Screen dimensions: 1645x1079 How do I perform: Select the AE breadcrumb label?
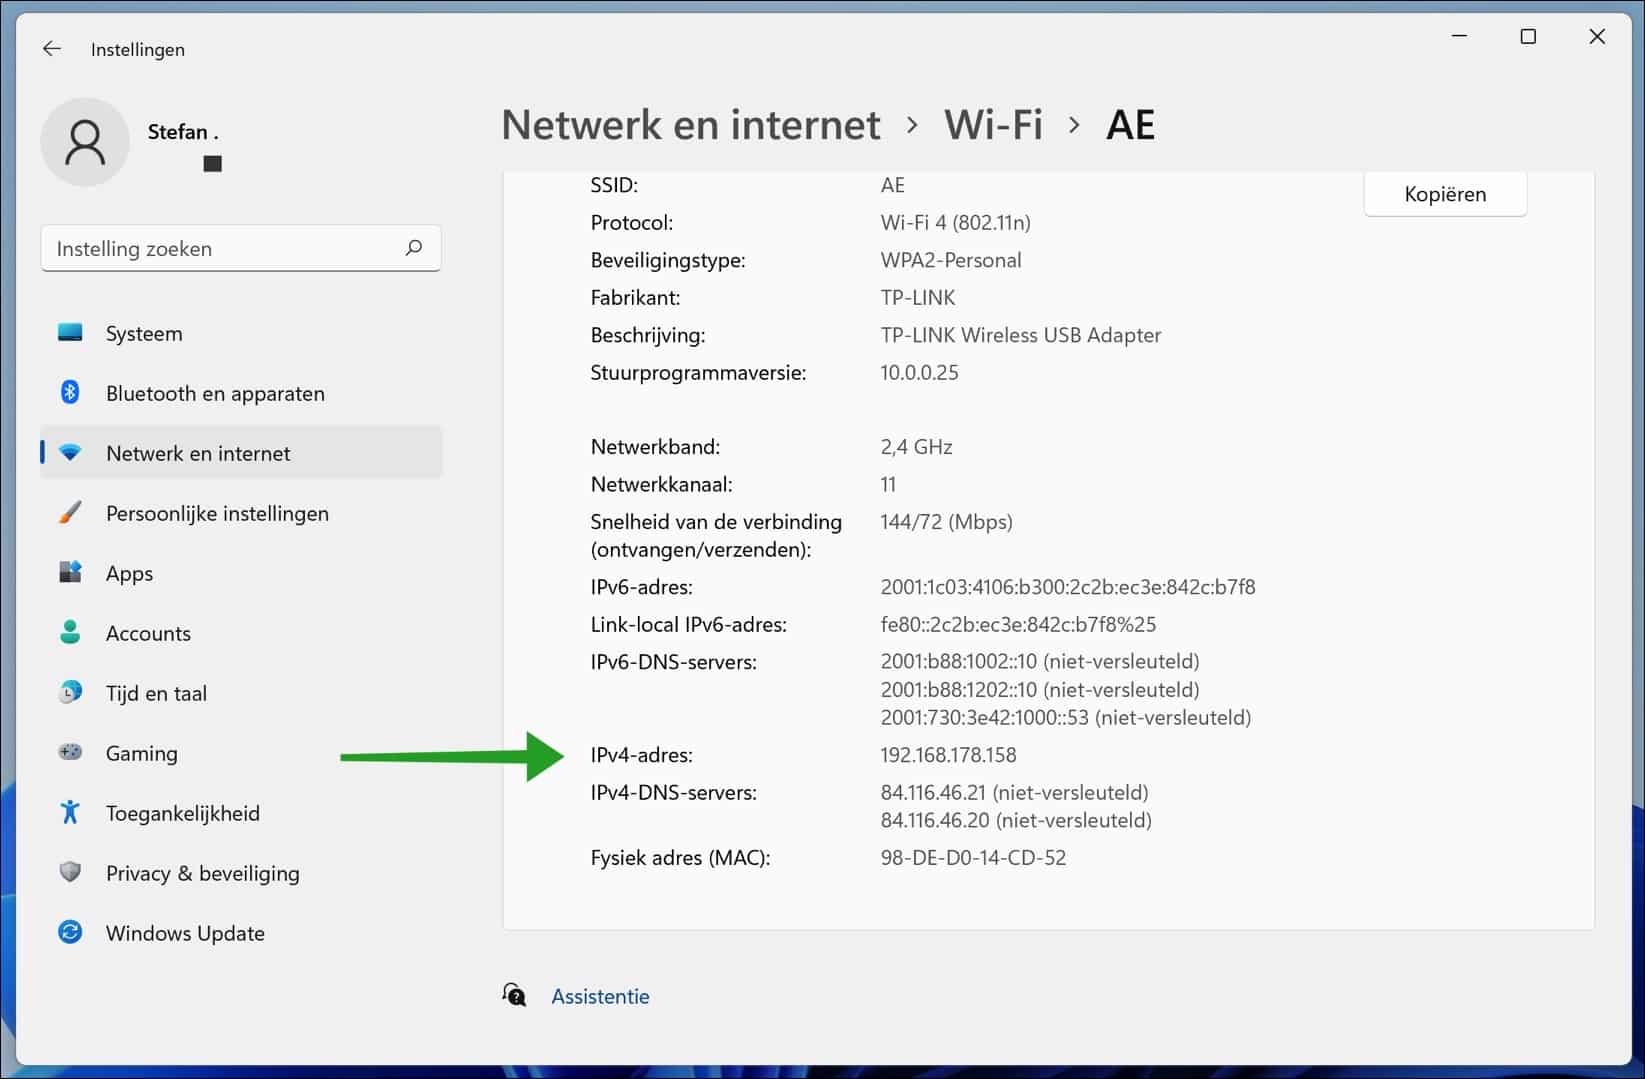[x=1130, y=124]
